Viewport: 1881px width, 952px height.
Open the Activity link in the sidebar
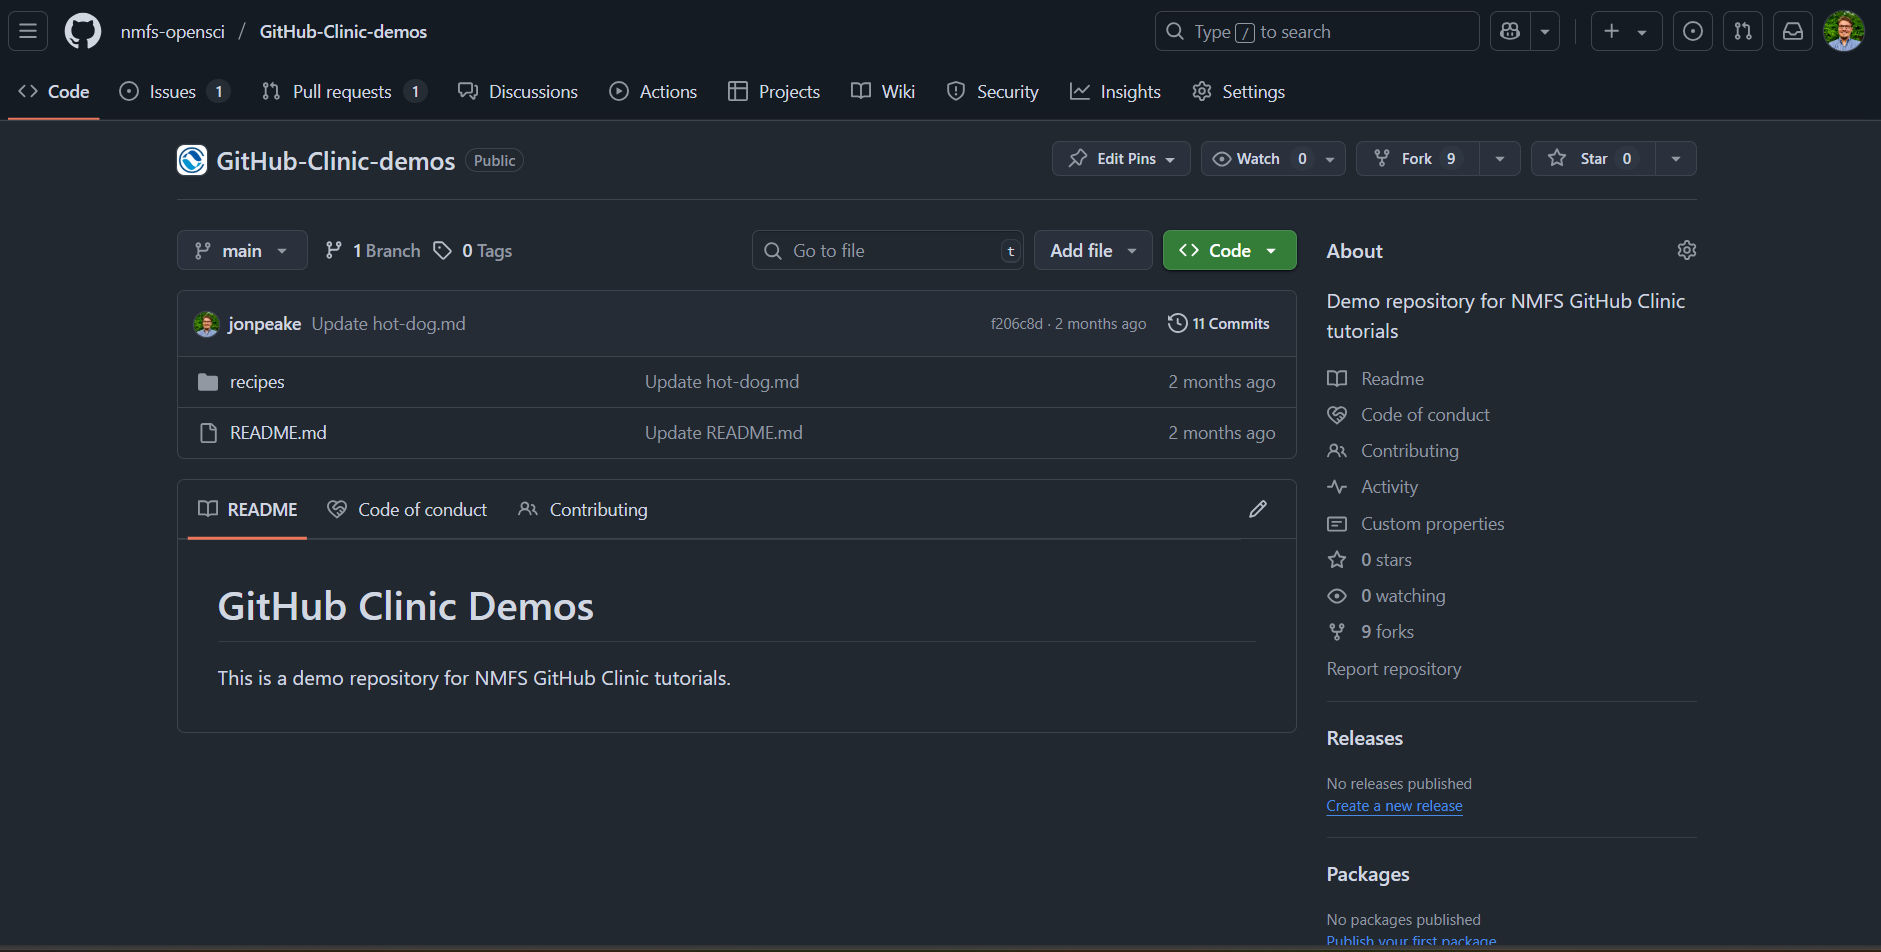pos(1373,486)
